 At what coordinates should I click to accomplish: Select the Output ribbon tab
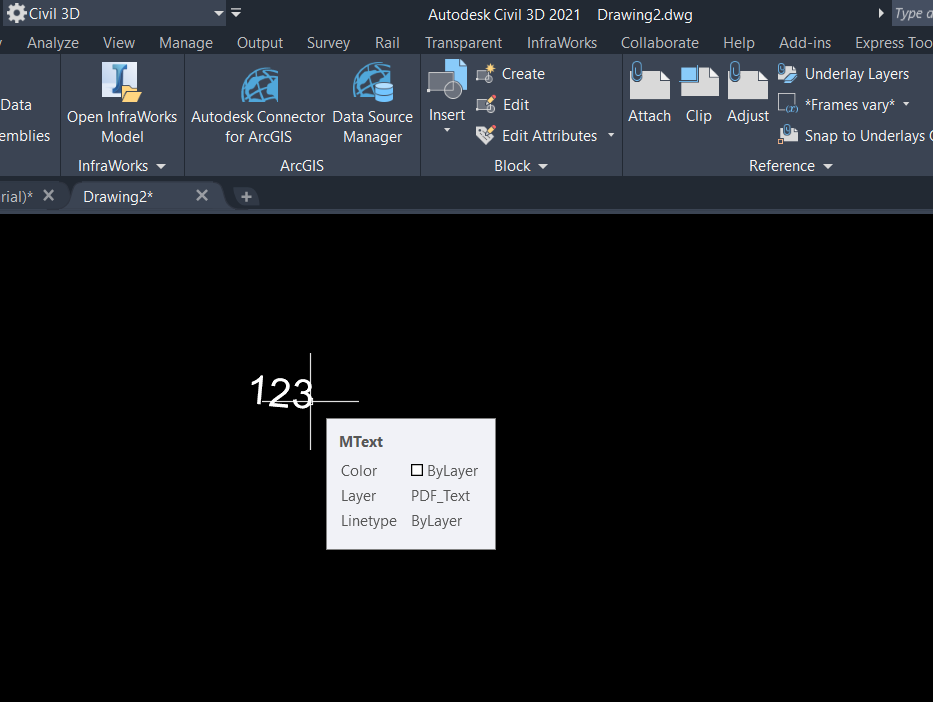click(x=260, y=43)
